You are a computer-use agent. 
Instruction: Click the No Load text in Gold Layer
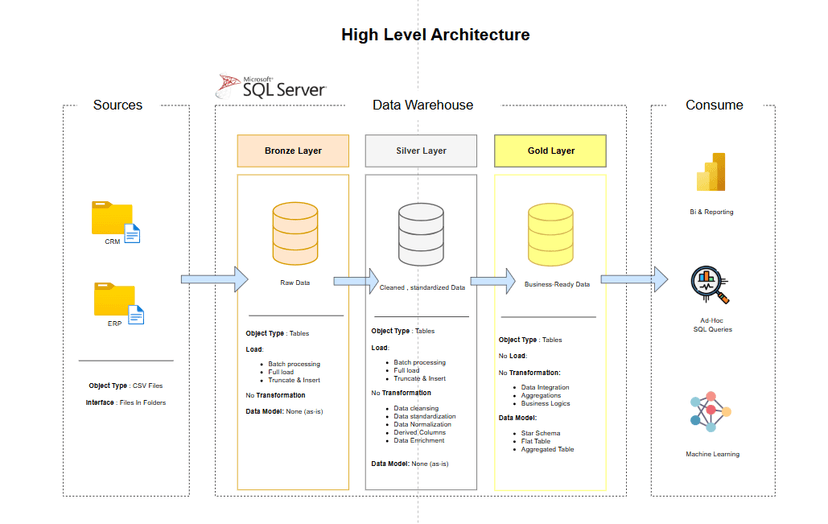513,356
